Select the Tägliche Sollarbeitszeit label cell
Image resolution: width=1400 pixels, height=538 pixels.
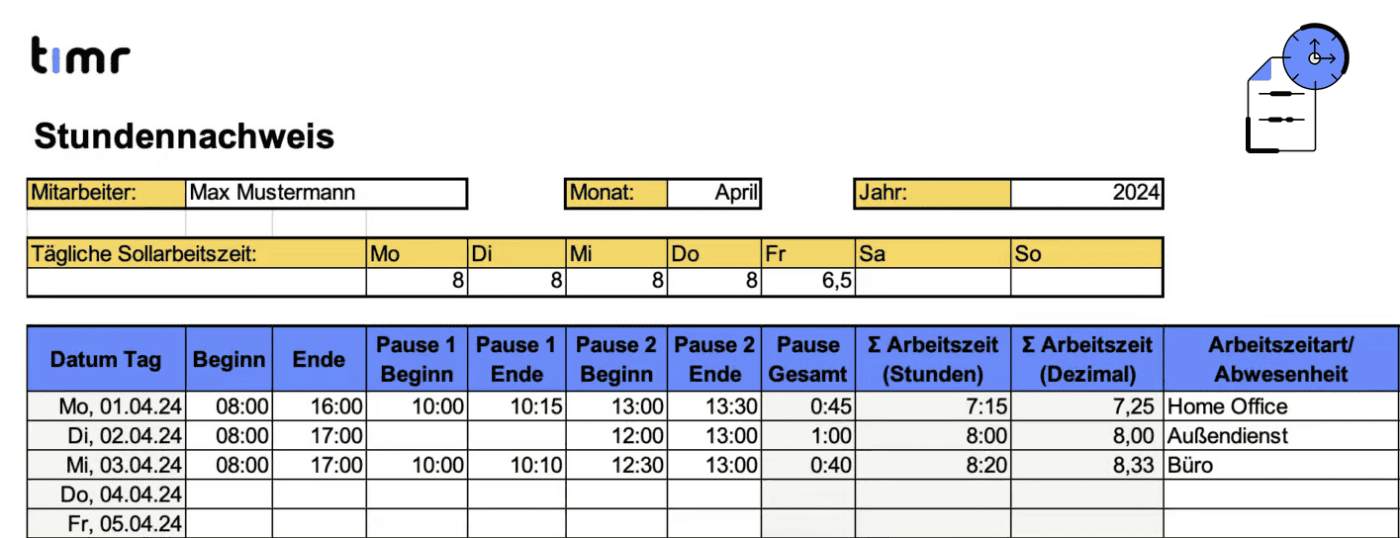coord(196,254)
